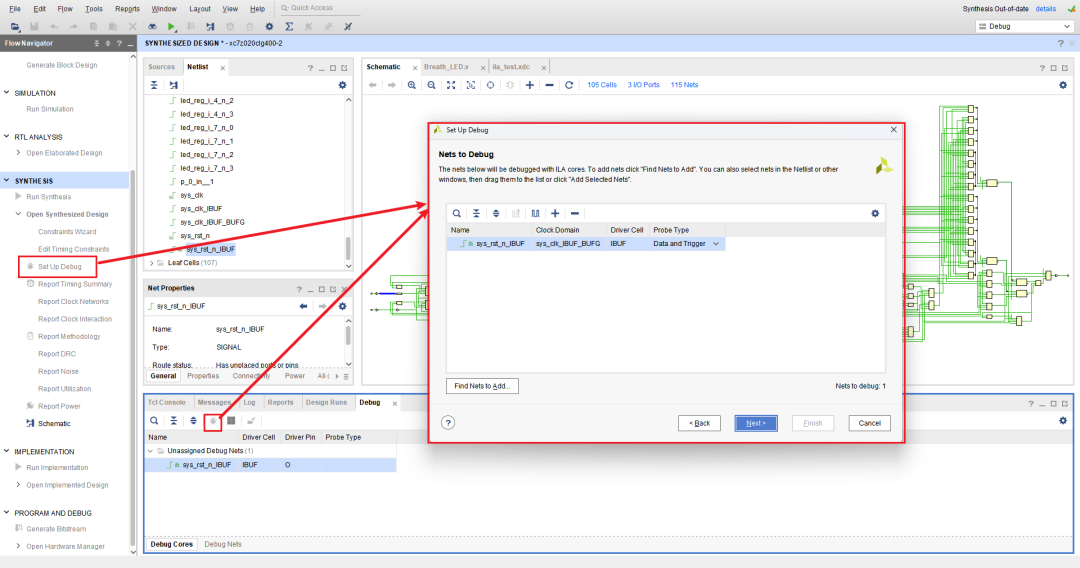
Task: Click collapse all icon in Set Up Debug dialog
Action: click(476, 213)
